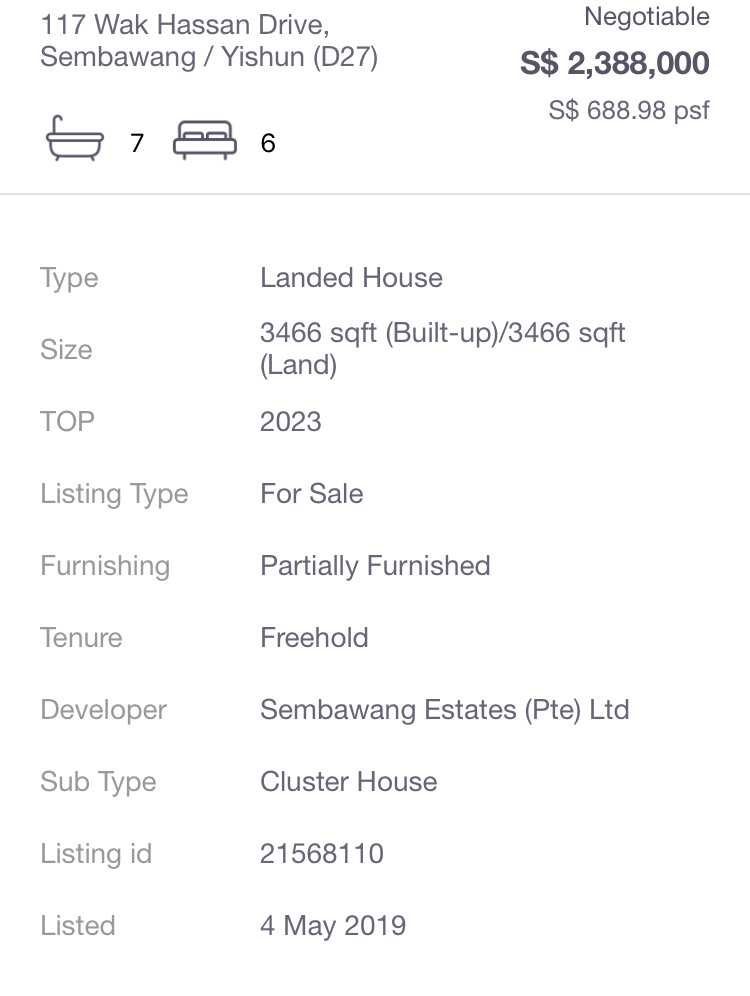Tap the Freehold tenure value
Image resolution: width=750 pixels, height=996 pixels.
tap(314, 638)
